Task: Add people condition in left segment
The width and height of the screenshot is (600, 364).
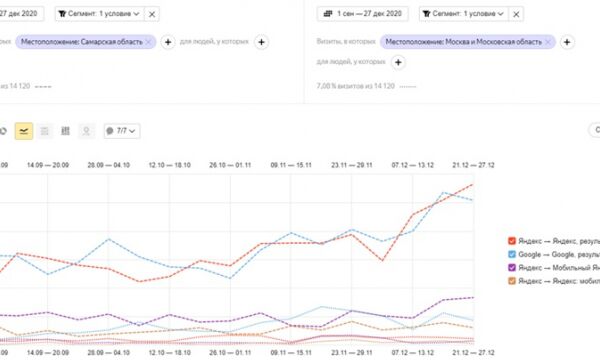Action: (261, 42)
